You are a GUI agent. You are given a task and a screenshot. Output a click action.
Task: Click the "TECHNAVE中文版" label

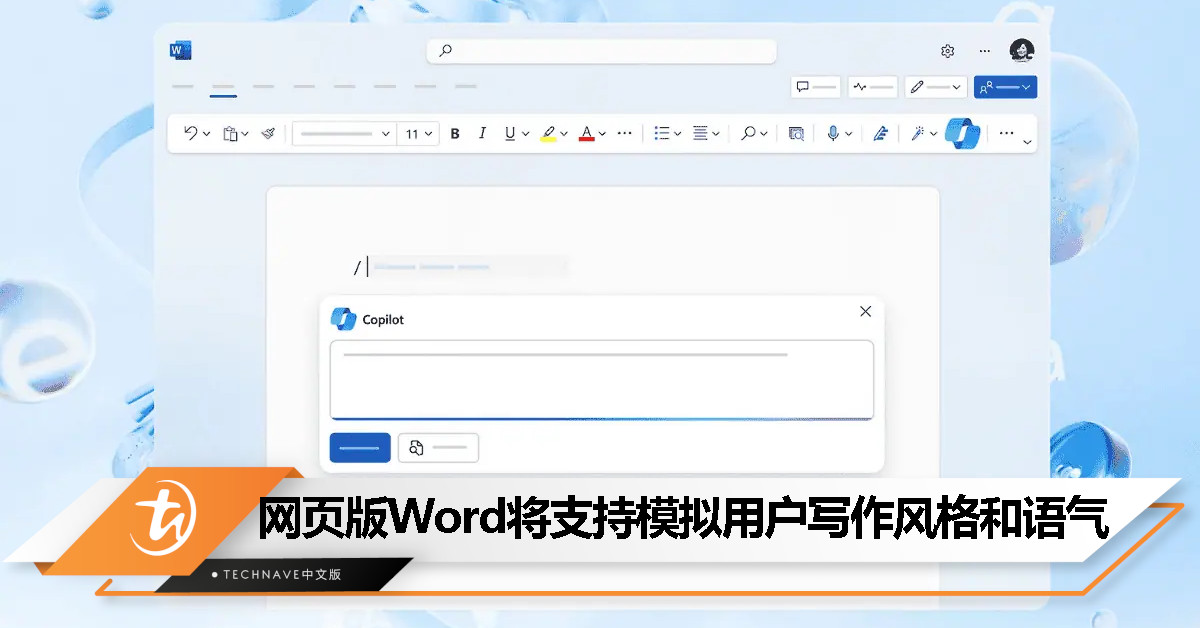[282, 575]
